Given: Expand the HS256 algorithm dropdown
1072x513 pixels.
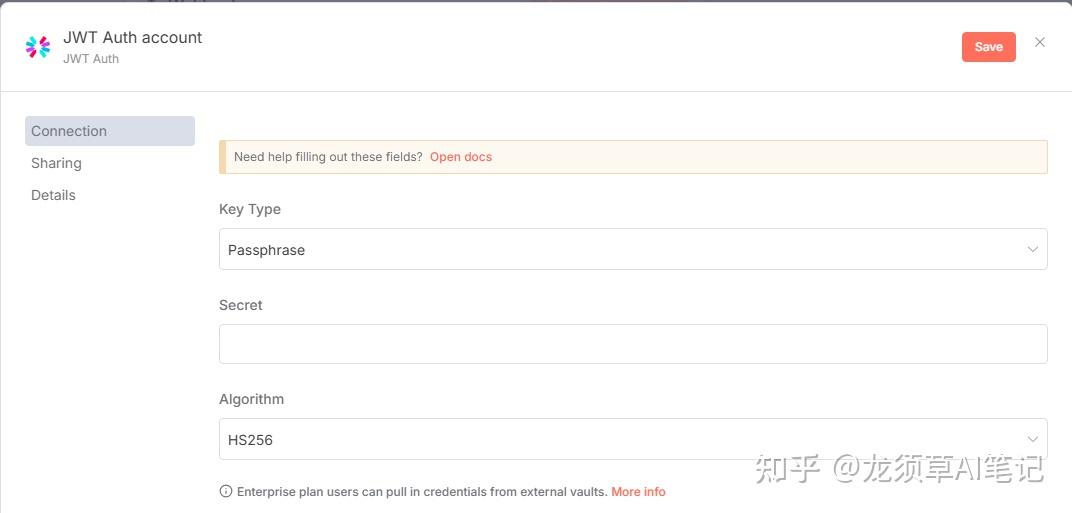Looking at the screenshot, I should coord(620,439).
